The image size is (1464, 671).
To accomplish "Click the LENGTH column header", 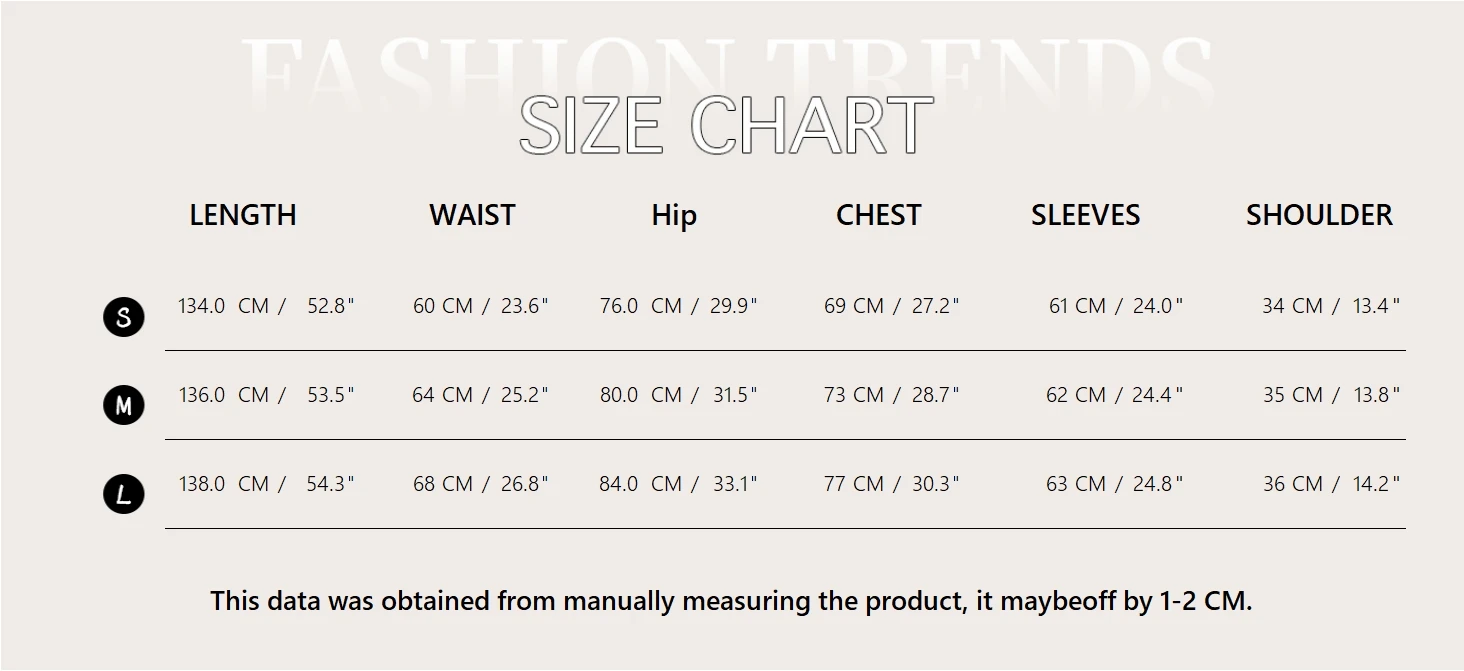I will 243,215.
